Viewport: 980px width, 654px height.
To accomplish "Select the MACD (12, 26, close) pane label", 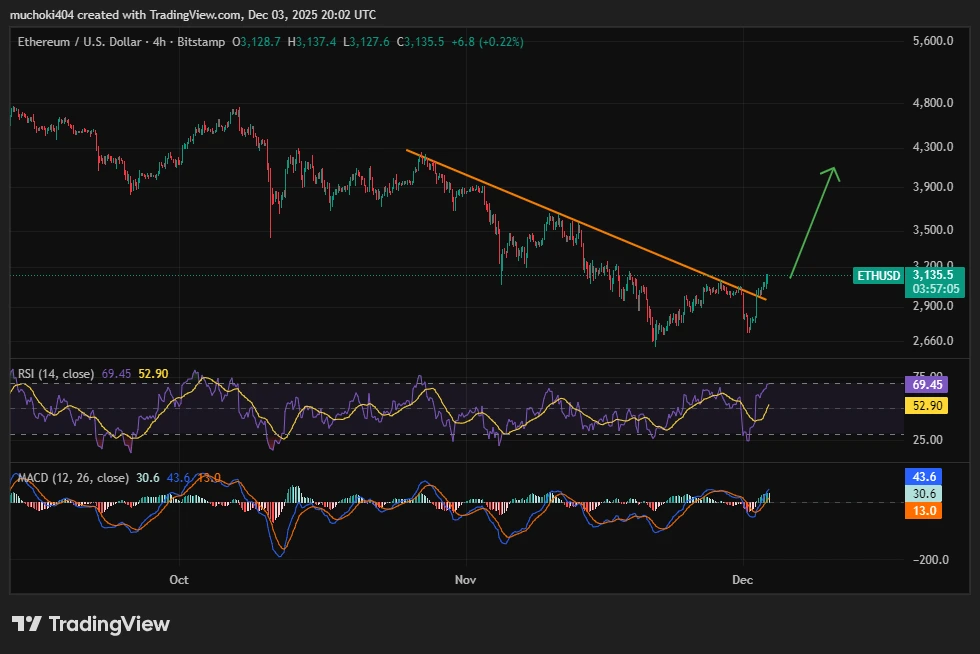I will [72, 478].
